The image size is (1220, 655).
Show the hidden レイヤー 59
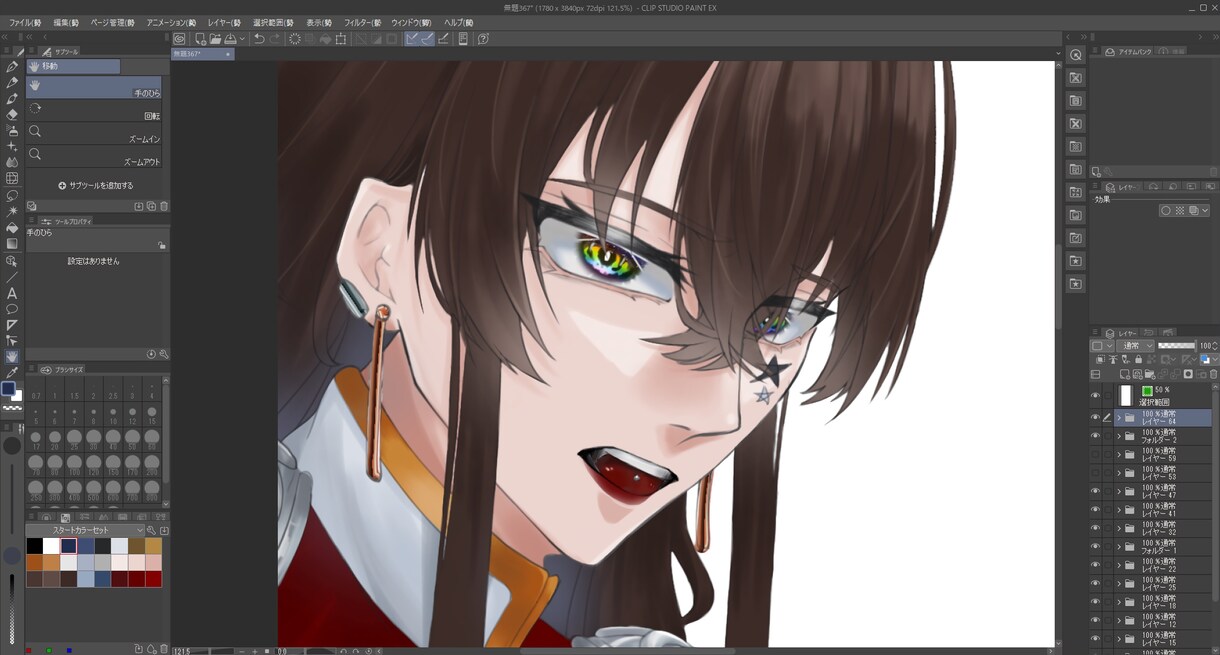pyautogui.click(x=1095, y=454)
